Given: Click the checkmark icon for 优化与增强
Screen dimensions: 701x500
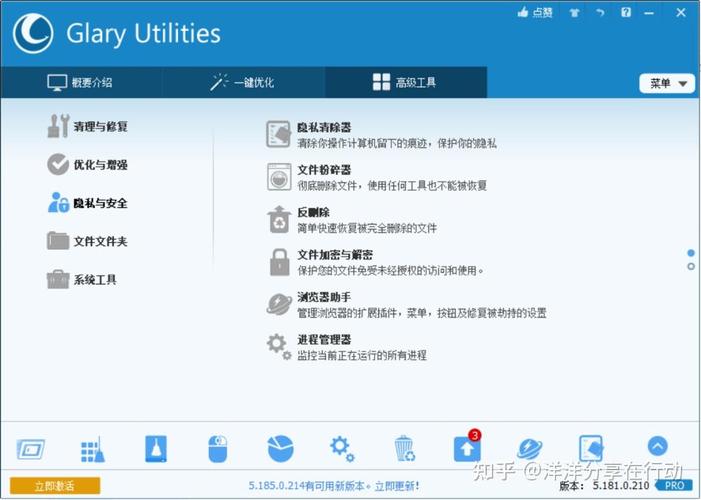Looking at the screenshot, I should pyautogui.click(x=58, y=165).
